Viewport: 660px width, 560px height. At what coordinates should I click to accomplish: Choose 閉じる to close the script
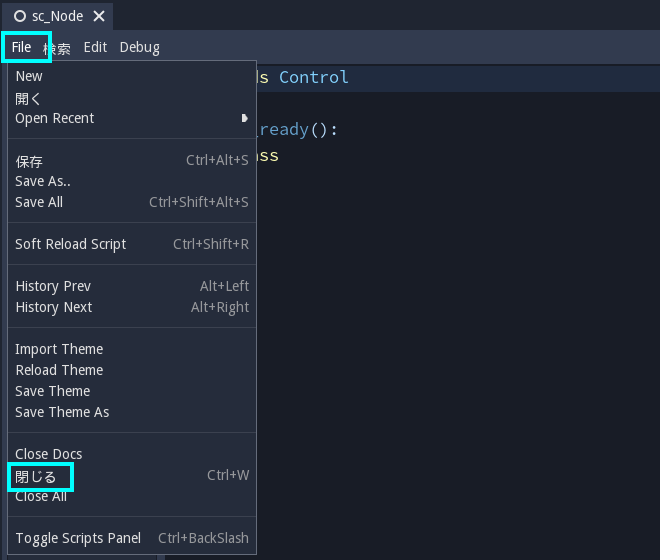point(132,476)
